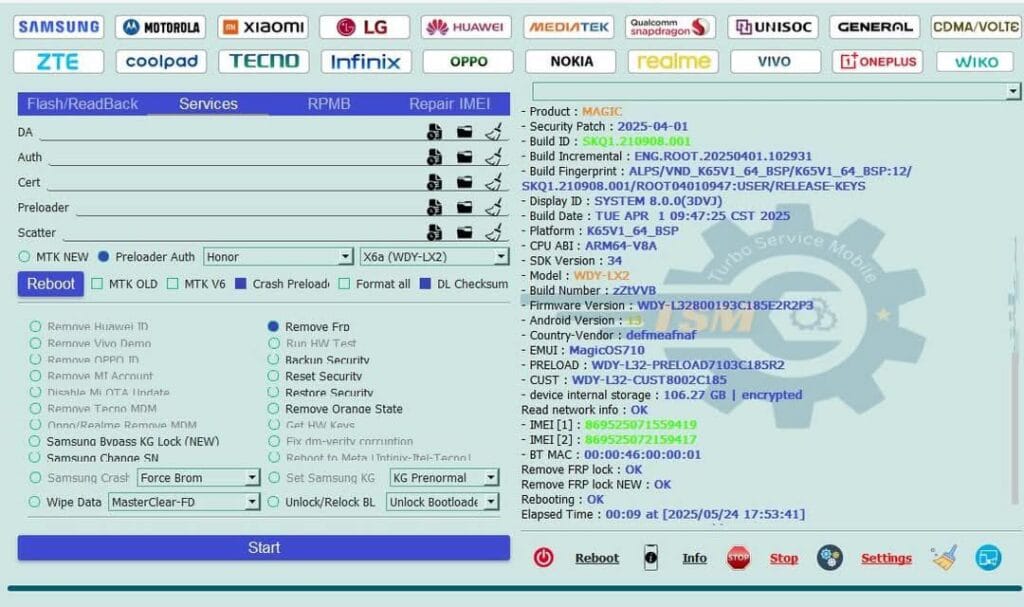Image resolution: width=1024 pixels, height=607 pixels.
Task: Open the Cert row folder icon
Action: tap(464, 182)
